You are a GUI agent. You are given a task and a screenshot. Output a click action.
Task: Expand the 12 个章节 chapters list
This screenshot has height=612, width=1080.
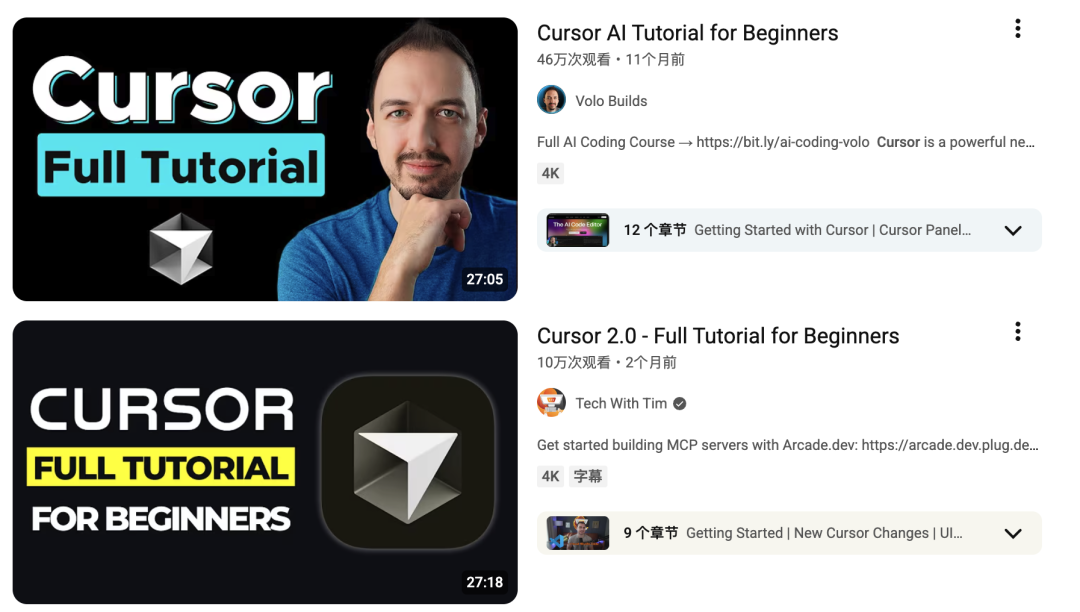click(1012, 231)
